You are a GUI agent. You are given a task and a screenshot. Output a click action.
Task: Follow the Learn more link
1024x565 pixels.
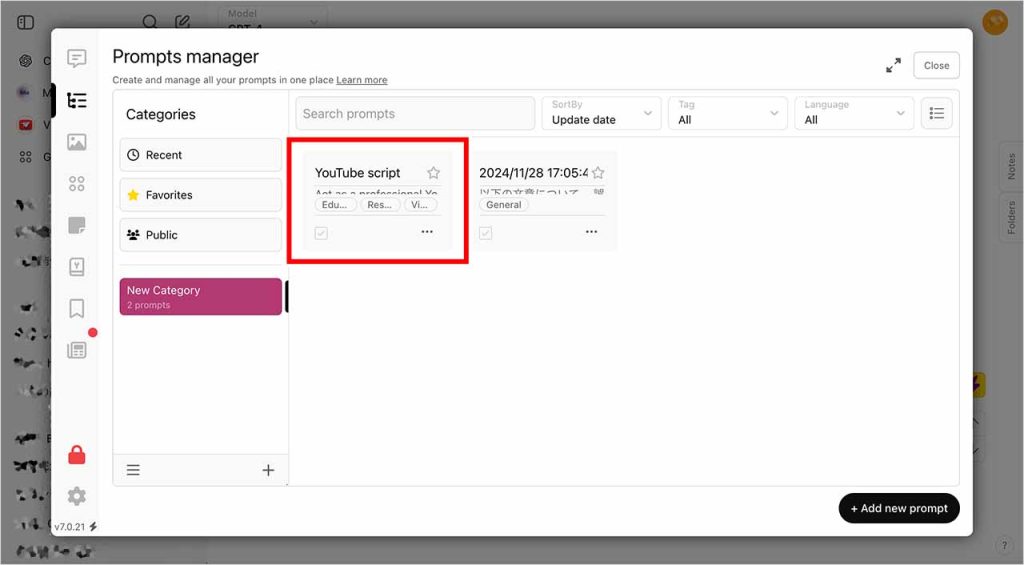(x=362, y=80)
